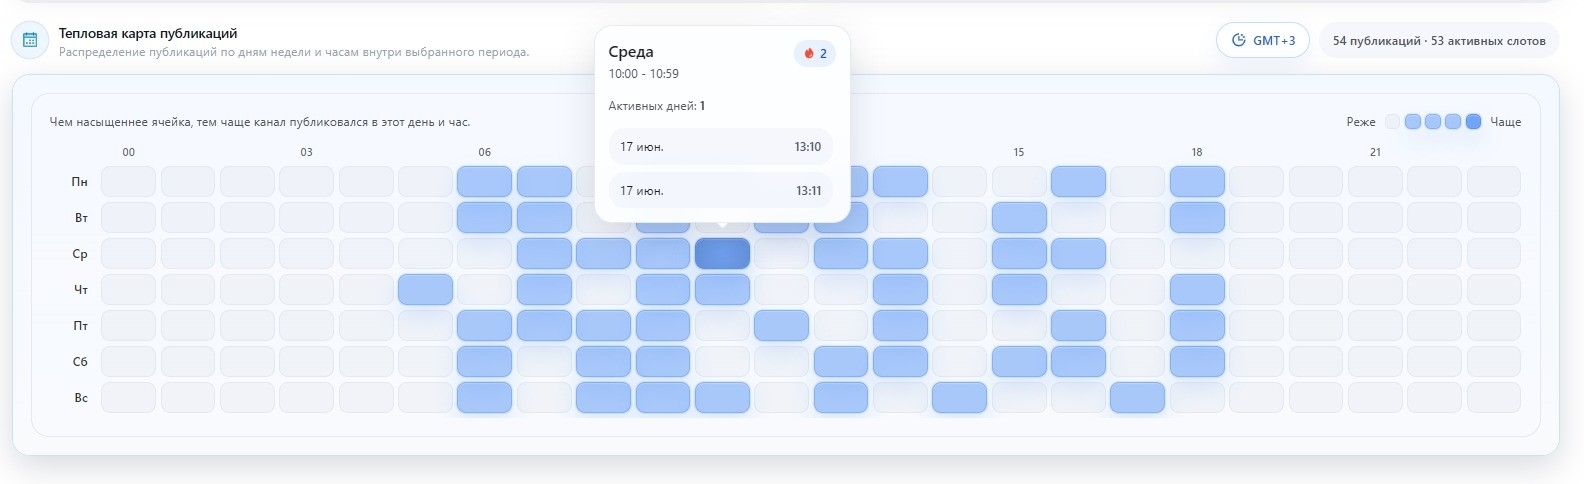Screen dimensions: 1584x484
Task: Click the fire badge showing 2 in tooltip
Action: click(x=815, y=53)
